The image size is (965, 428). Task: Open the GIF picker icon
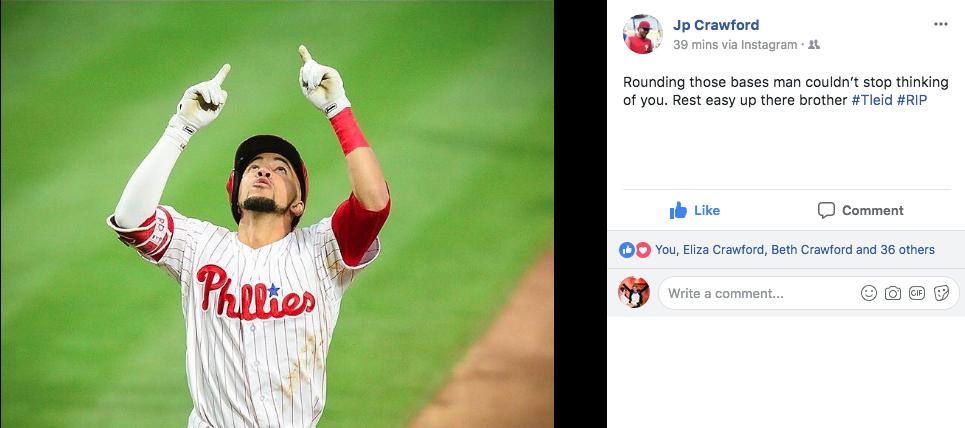tap(917, 293)
